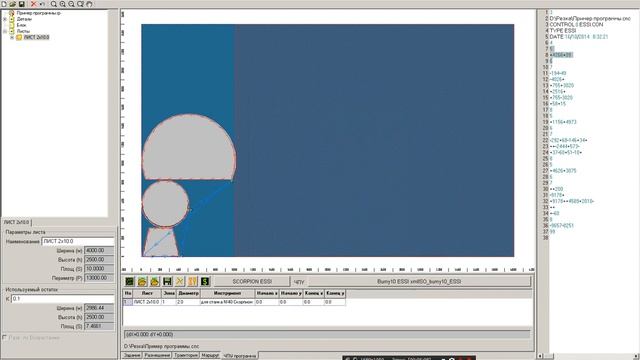The height and width of the screenshot is (360, 640).
Task: Switch to the Маршрут tab
Action: click(x=210, y=356)
